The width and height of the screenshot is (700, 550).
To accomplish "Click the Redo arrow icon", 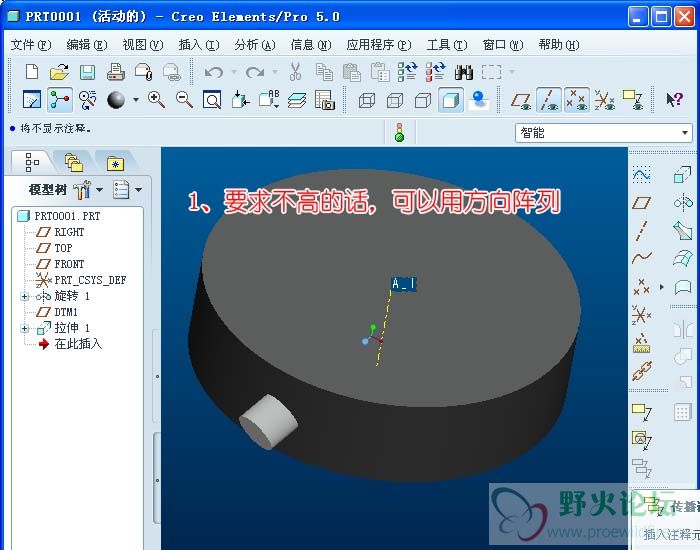I will [255, 72].
